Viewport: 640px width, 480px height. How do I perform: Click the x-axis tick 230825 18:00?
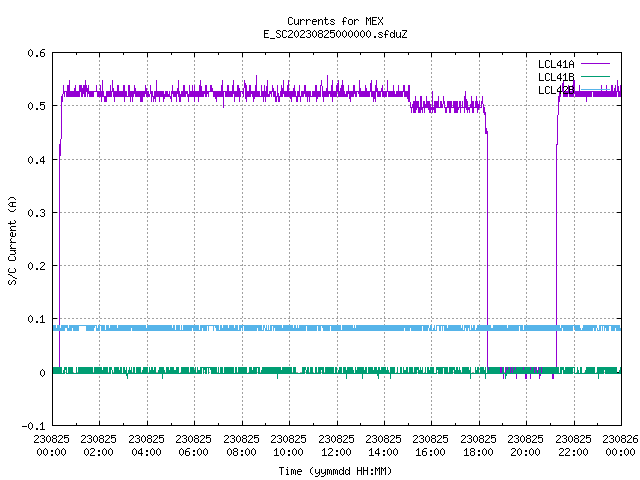click(478, 445)
